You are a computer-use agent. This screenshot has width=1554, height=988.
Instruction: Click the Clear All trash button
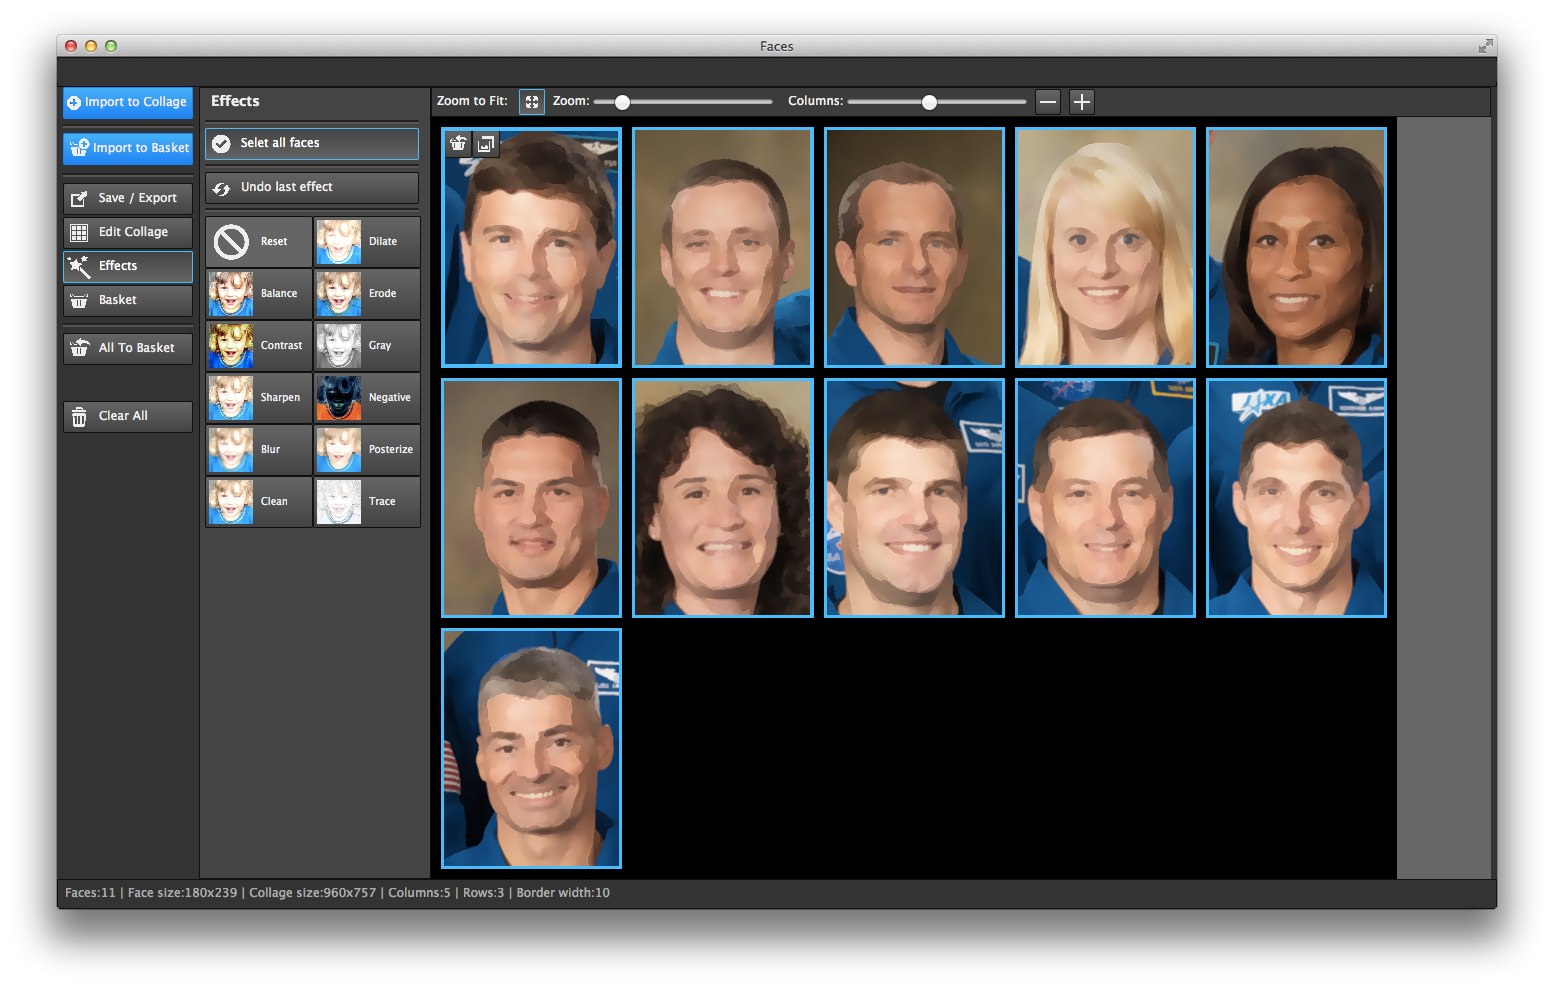pyautogui.click(x=128, y=416)
